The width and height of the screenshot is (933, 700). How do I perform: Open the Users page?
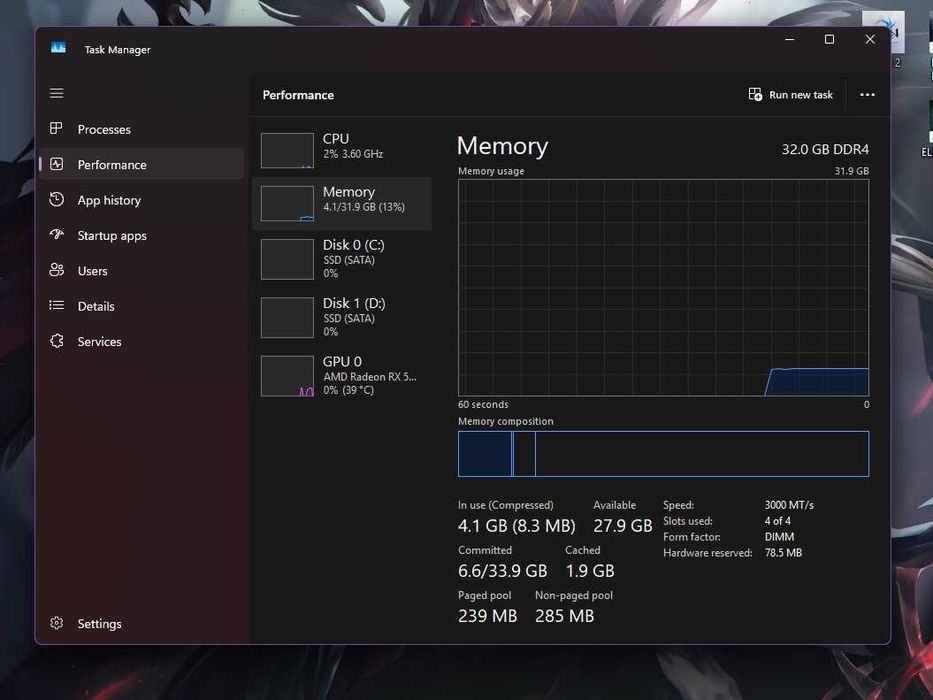[142, 271]
